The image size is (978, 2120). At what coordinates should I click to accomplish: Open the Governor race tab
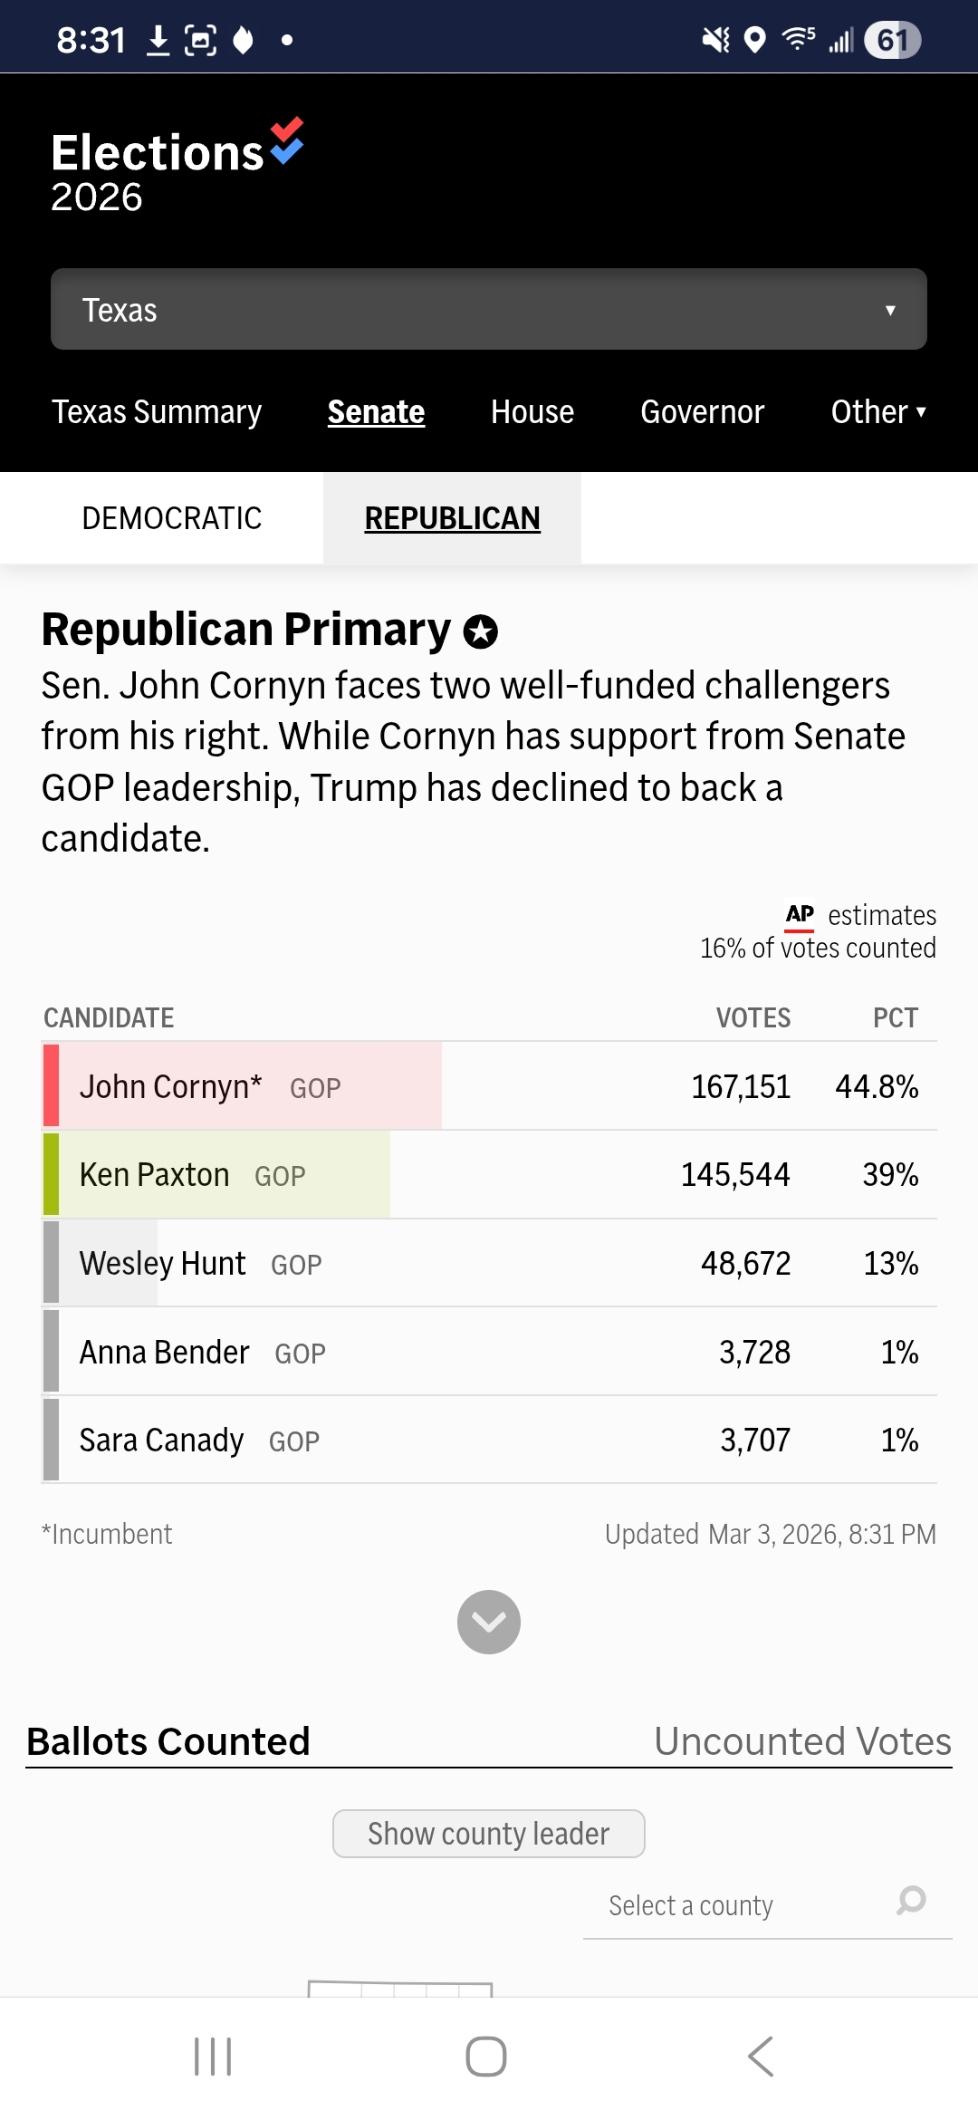pos(702,412)
